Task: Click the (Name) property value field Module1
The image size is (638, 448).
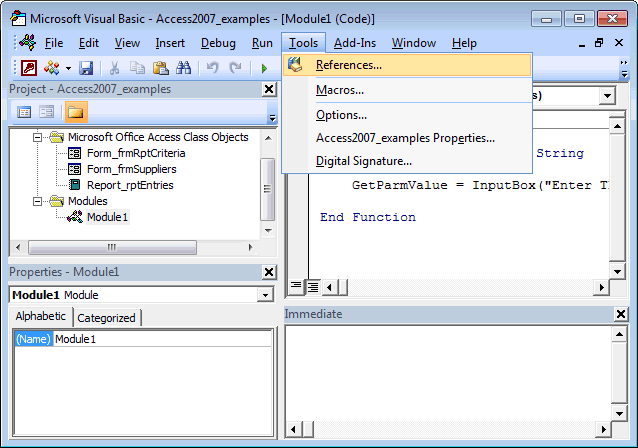Action: coord(162,339)
